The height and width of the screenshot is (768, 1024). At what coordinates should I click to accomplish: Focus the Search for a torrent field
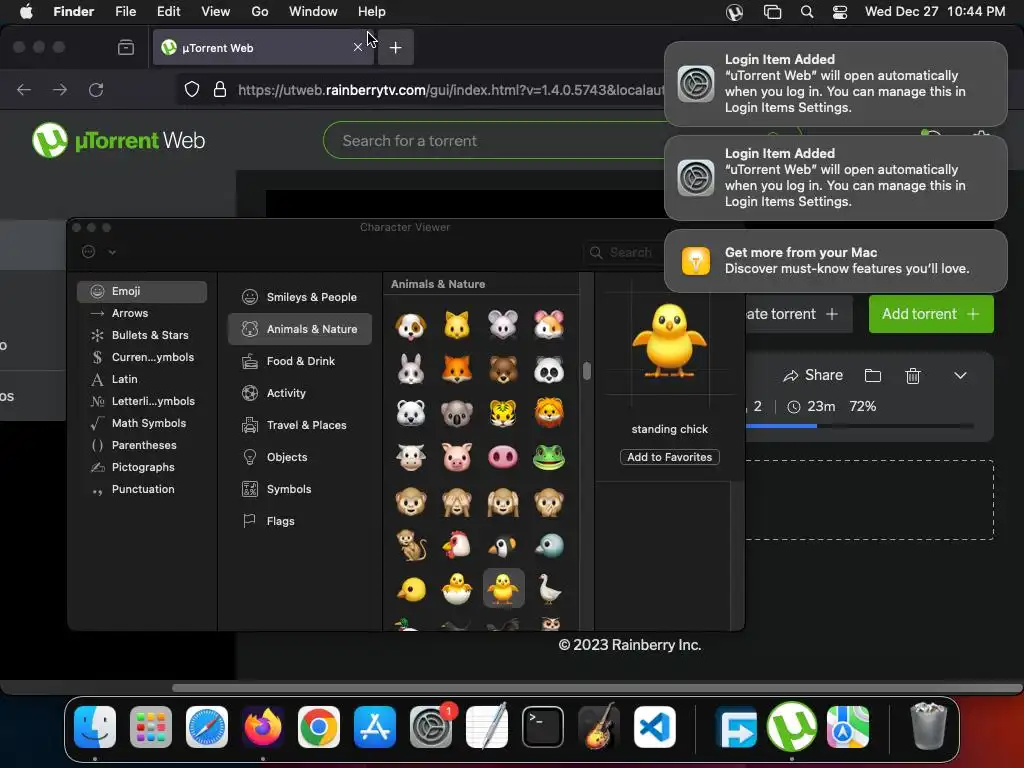(496, 140)
